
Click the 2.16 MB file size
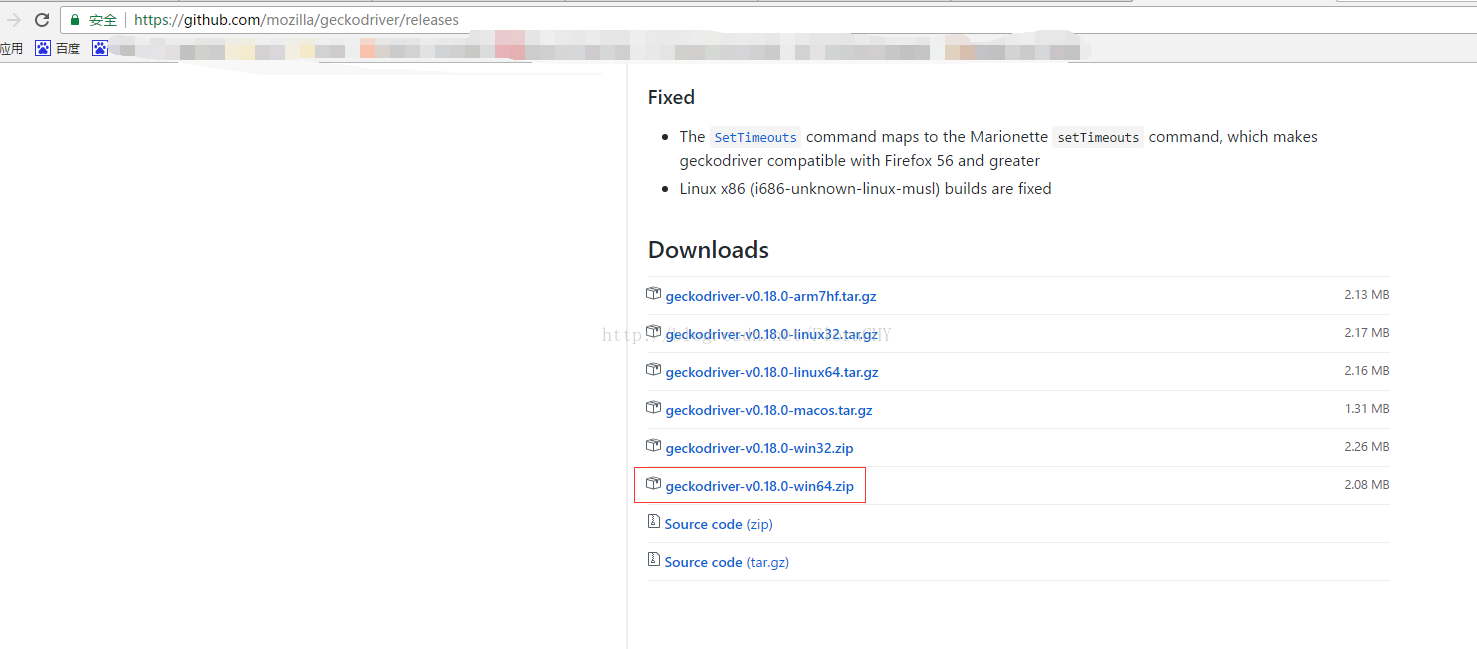(1367, 371)
